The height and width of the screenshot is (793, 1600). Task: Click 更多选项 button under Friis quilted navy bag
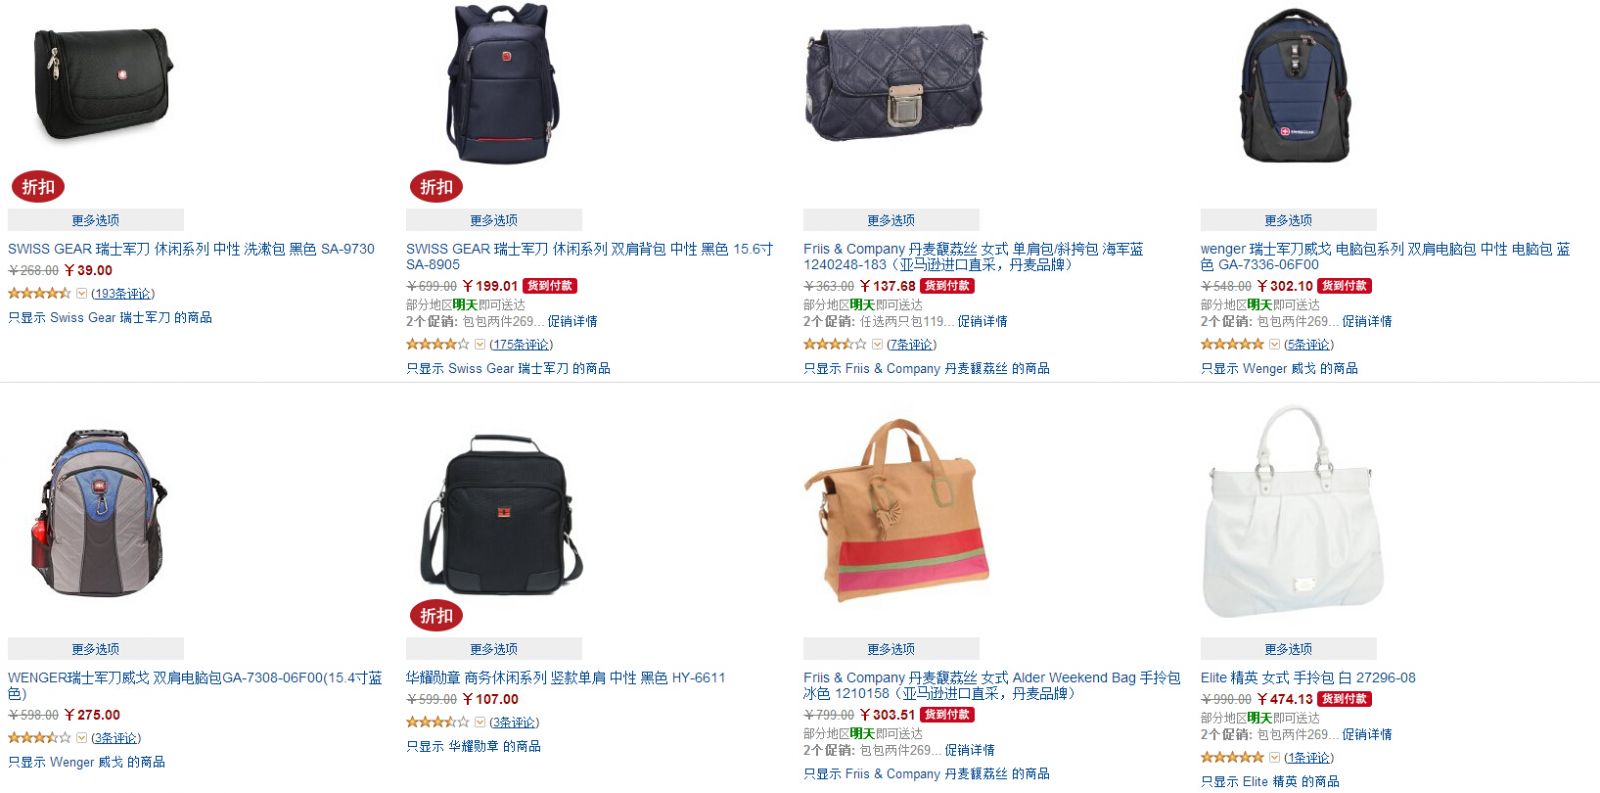[891, 220]
